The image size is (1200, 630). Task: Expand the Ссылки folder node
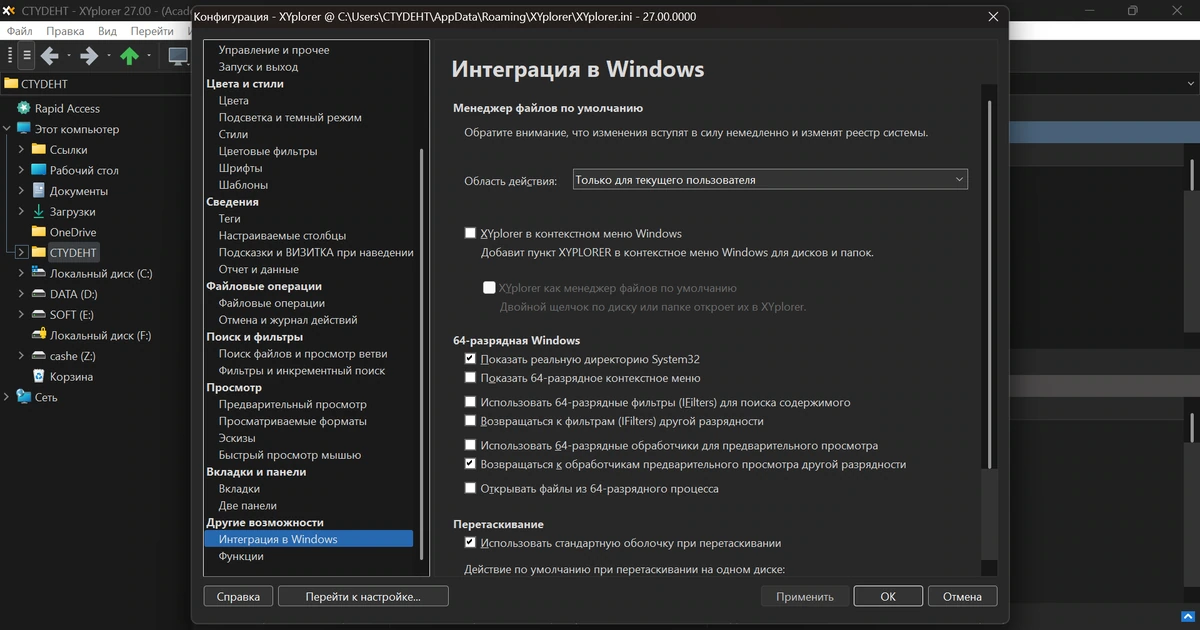pos(22,149)
